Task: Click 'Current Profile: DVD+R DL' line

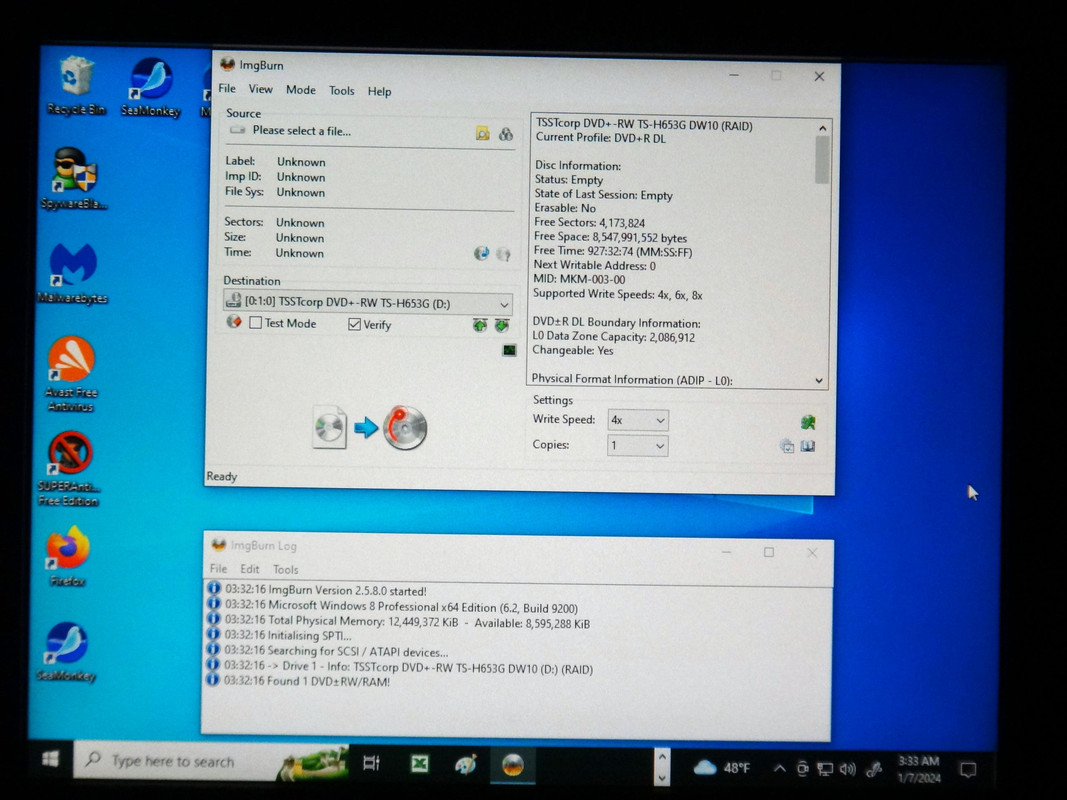Action: (601, 138)
